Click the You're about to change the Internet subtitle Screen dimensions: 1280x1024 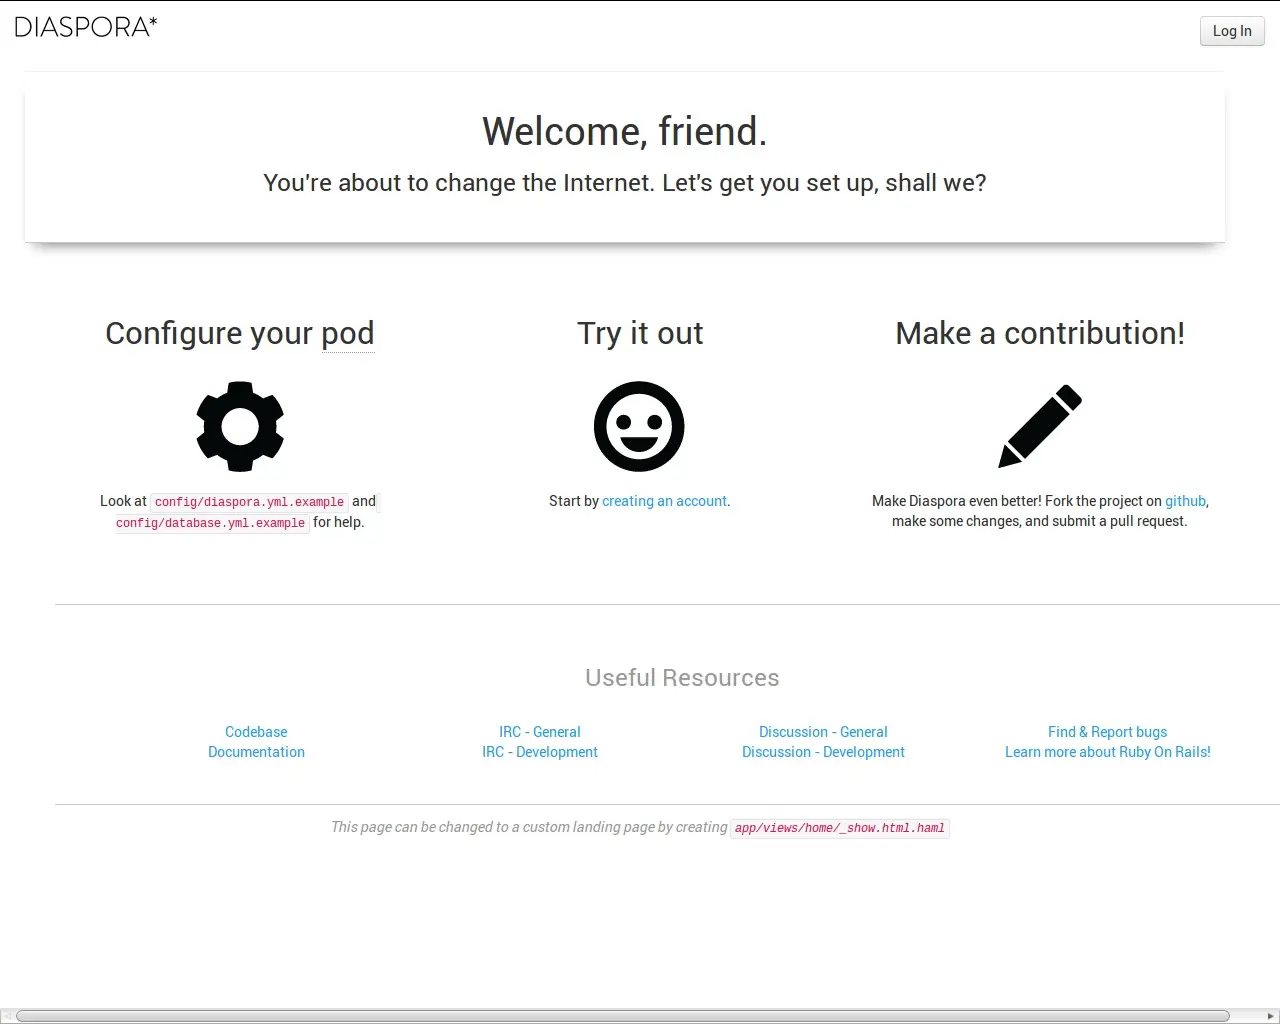(625, 183)
